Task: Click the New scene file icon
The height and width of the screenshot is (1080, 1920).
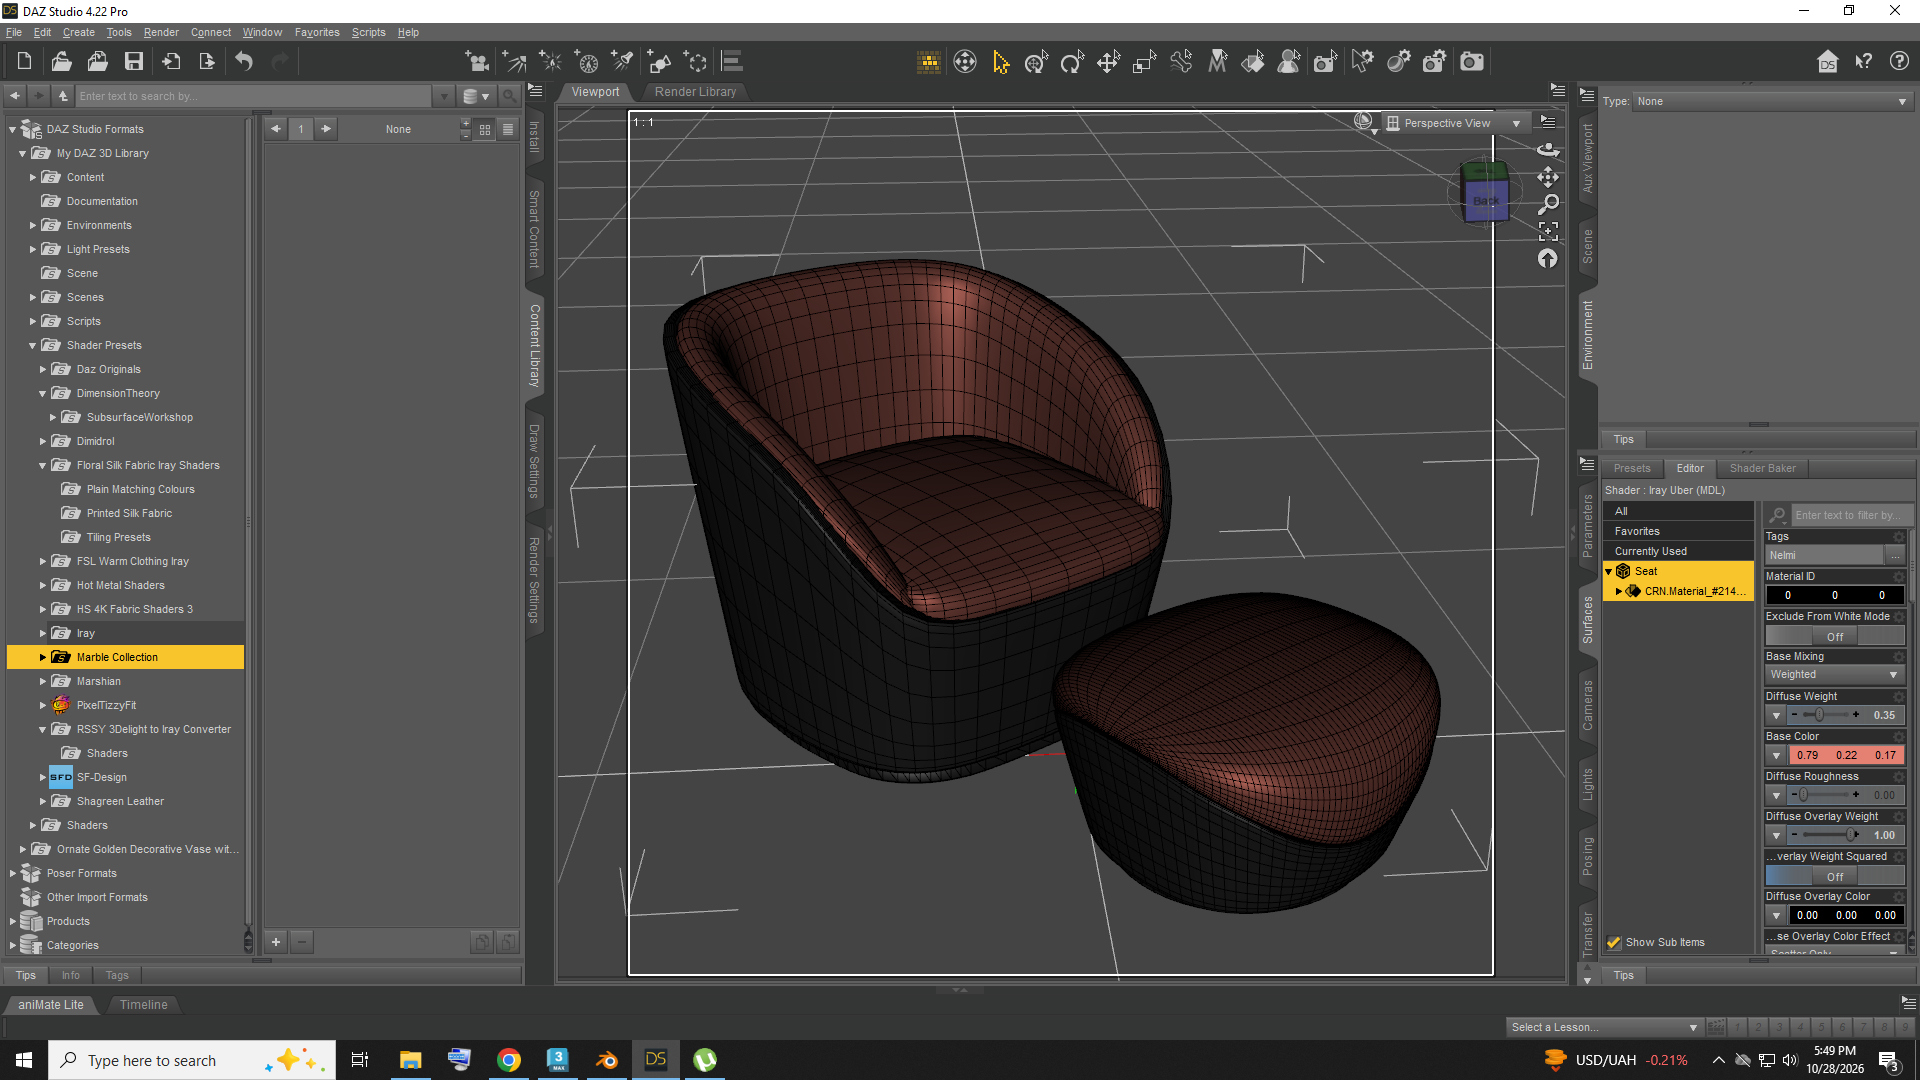Action: coord(24,62)
